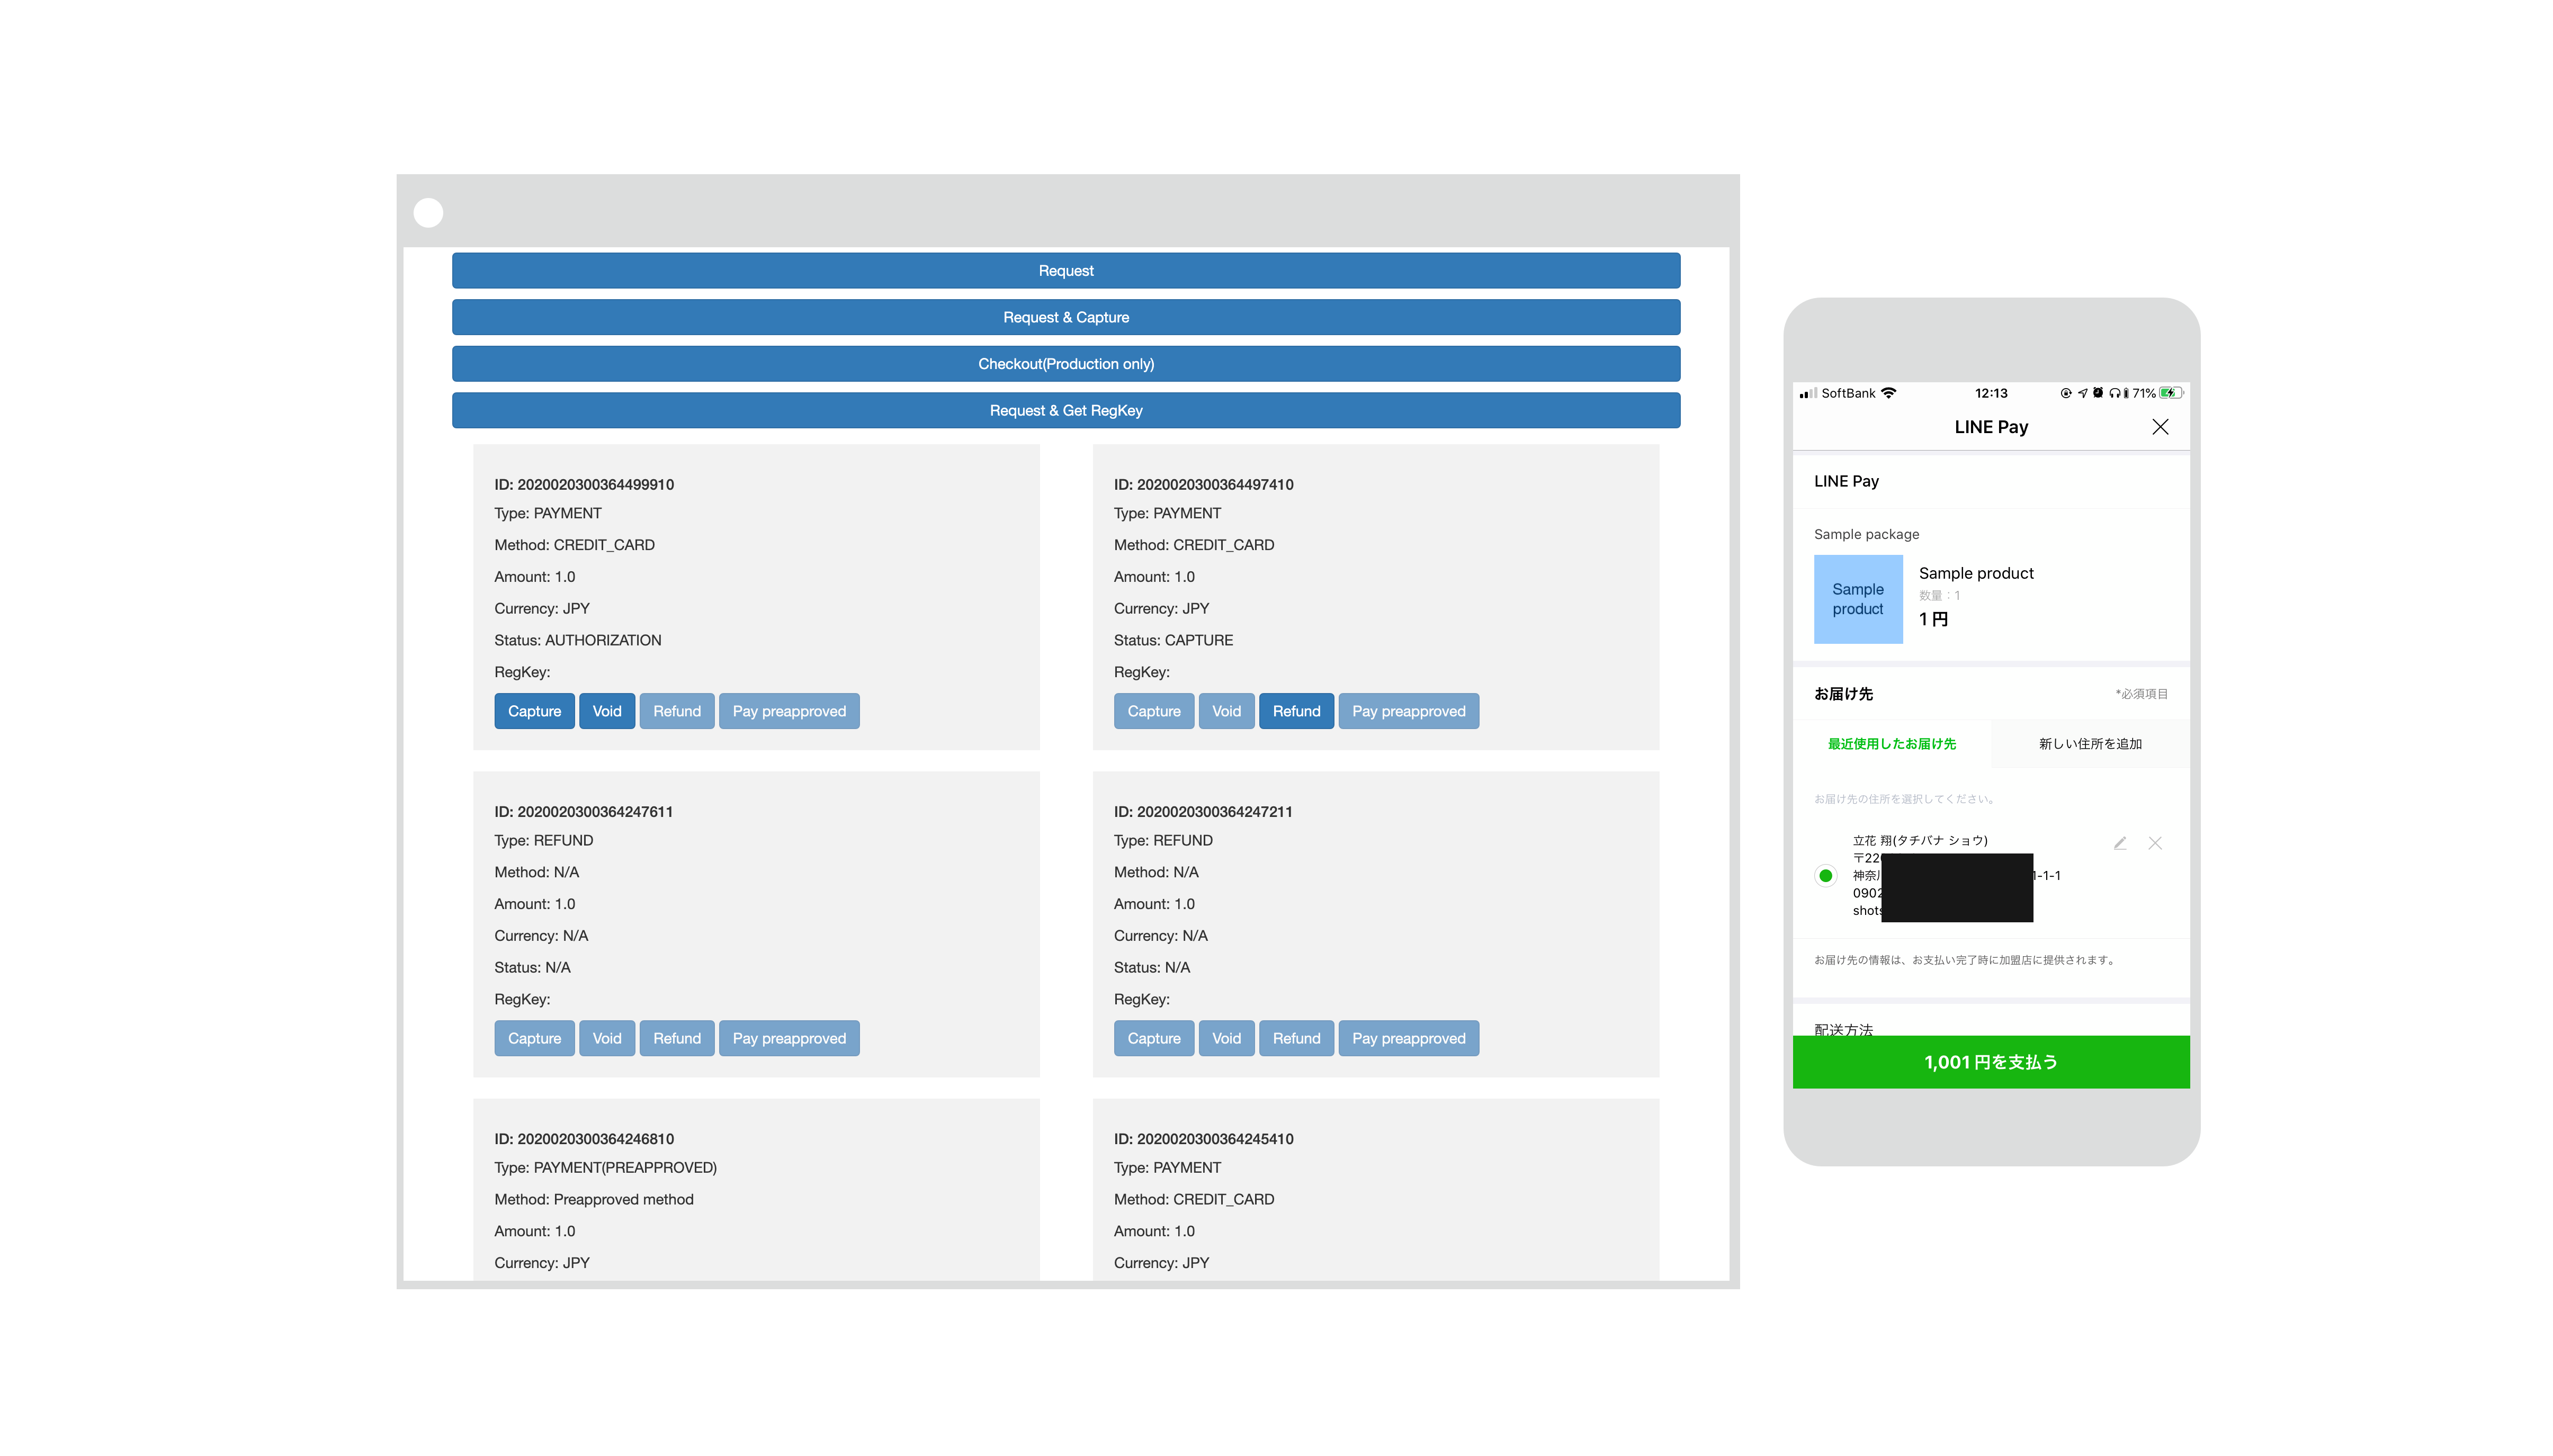Viewport: 2553px width, 1456px height.
Task: Switch to 最近使用したお届け先 tab
Action: click(1891, 744)
